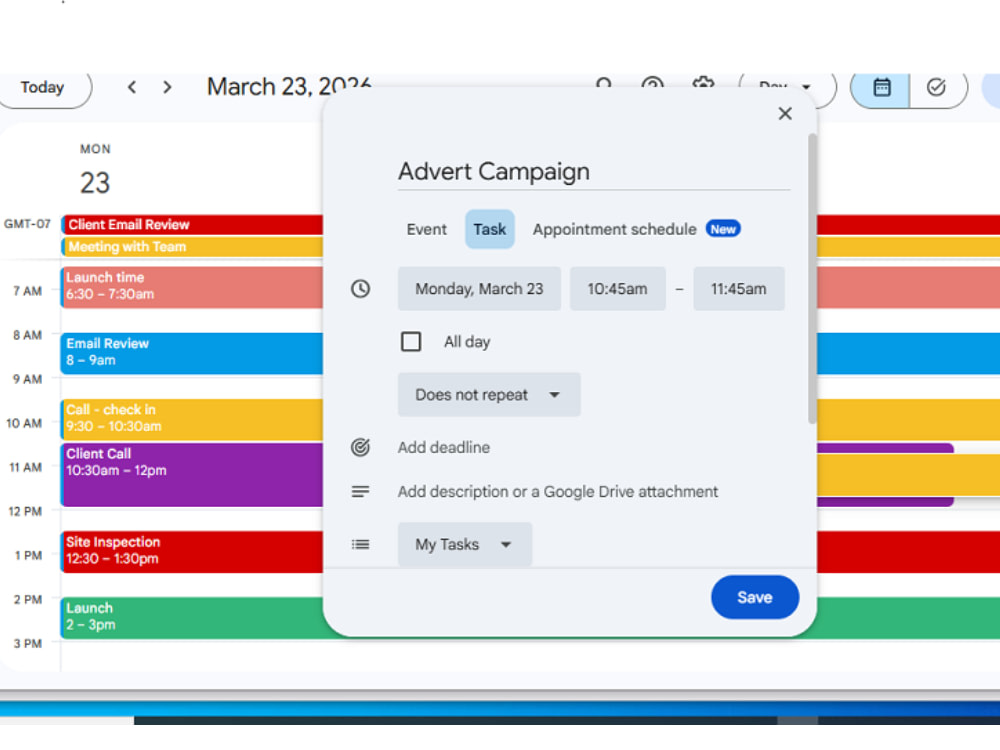Open the Day view dropdown

click(786, 87)
